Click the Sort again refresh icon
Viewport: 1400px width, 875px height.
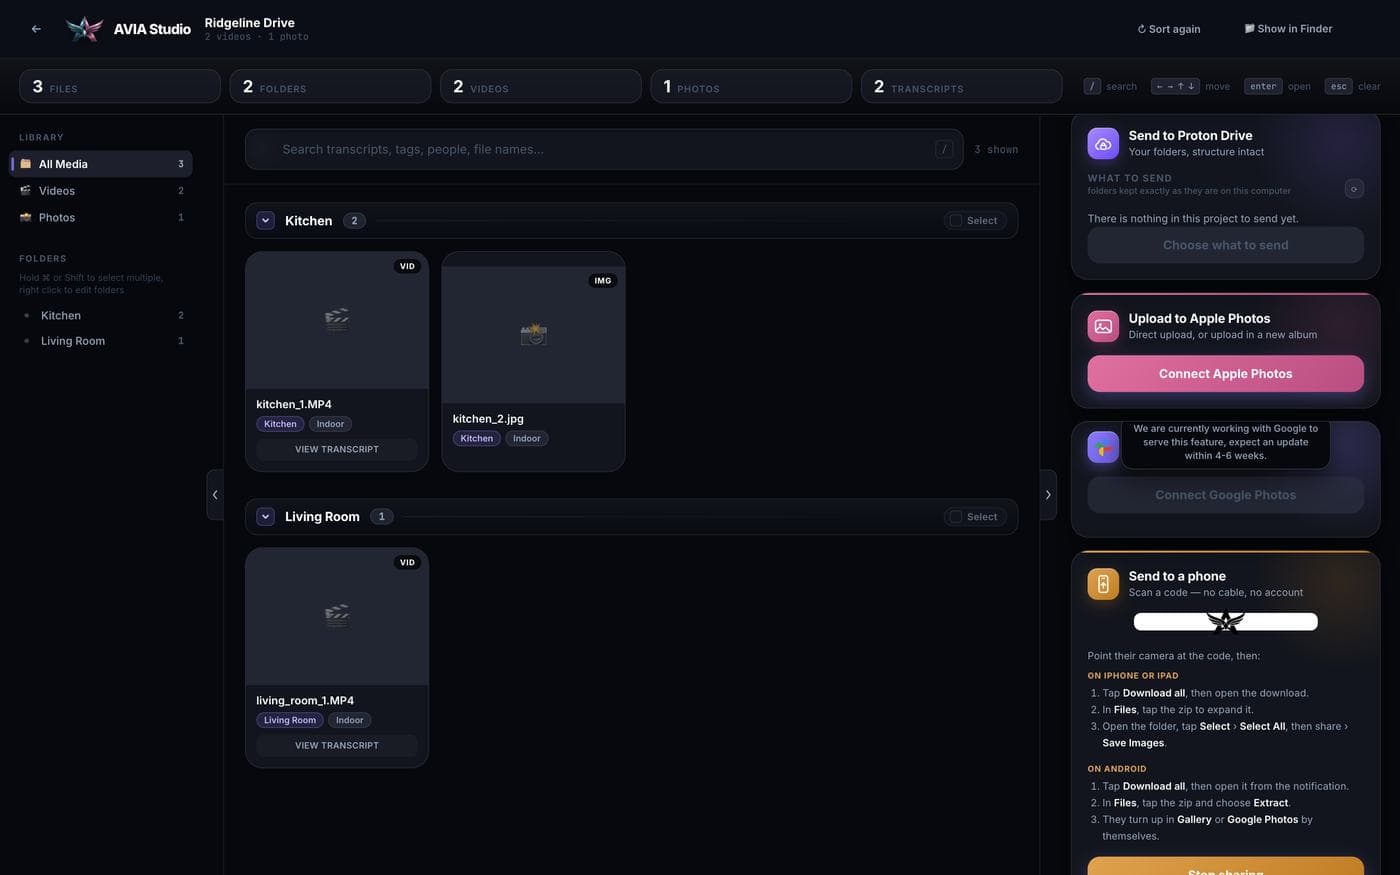pyautogui.click(x=1142, y=29)
